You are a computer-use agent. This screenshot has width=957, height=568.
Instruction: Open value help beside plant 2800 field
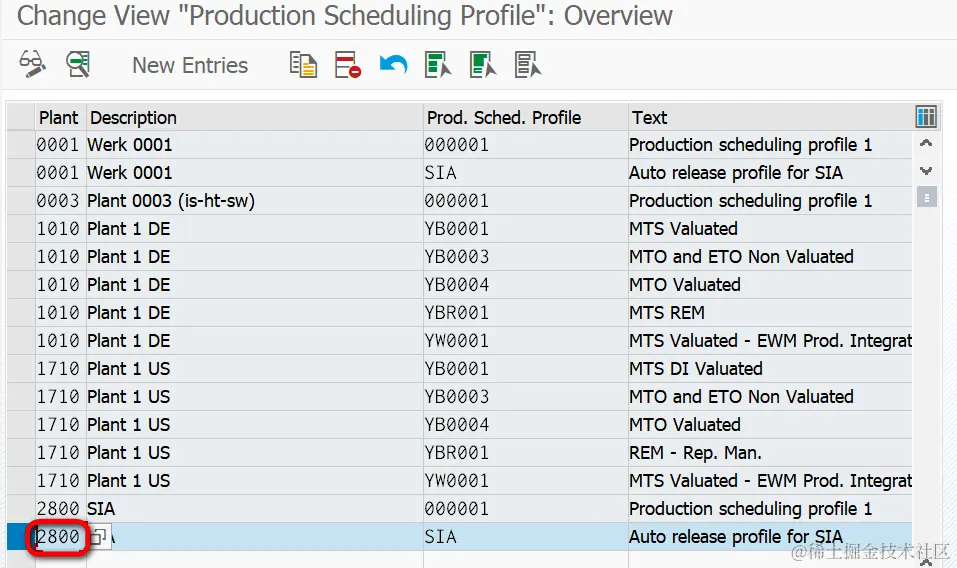[98, 537]
